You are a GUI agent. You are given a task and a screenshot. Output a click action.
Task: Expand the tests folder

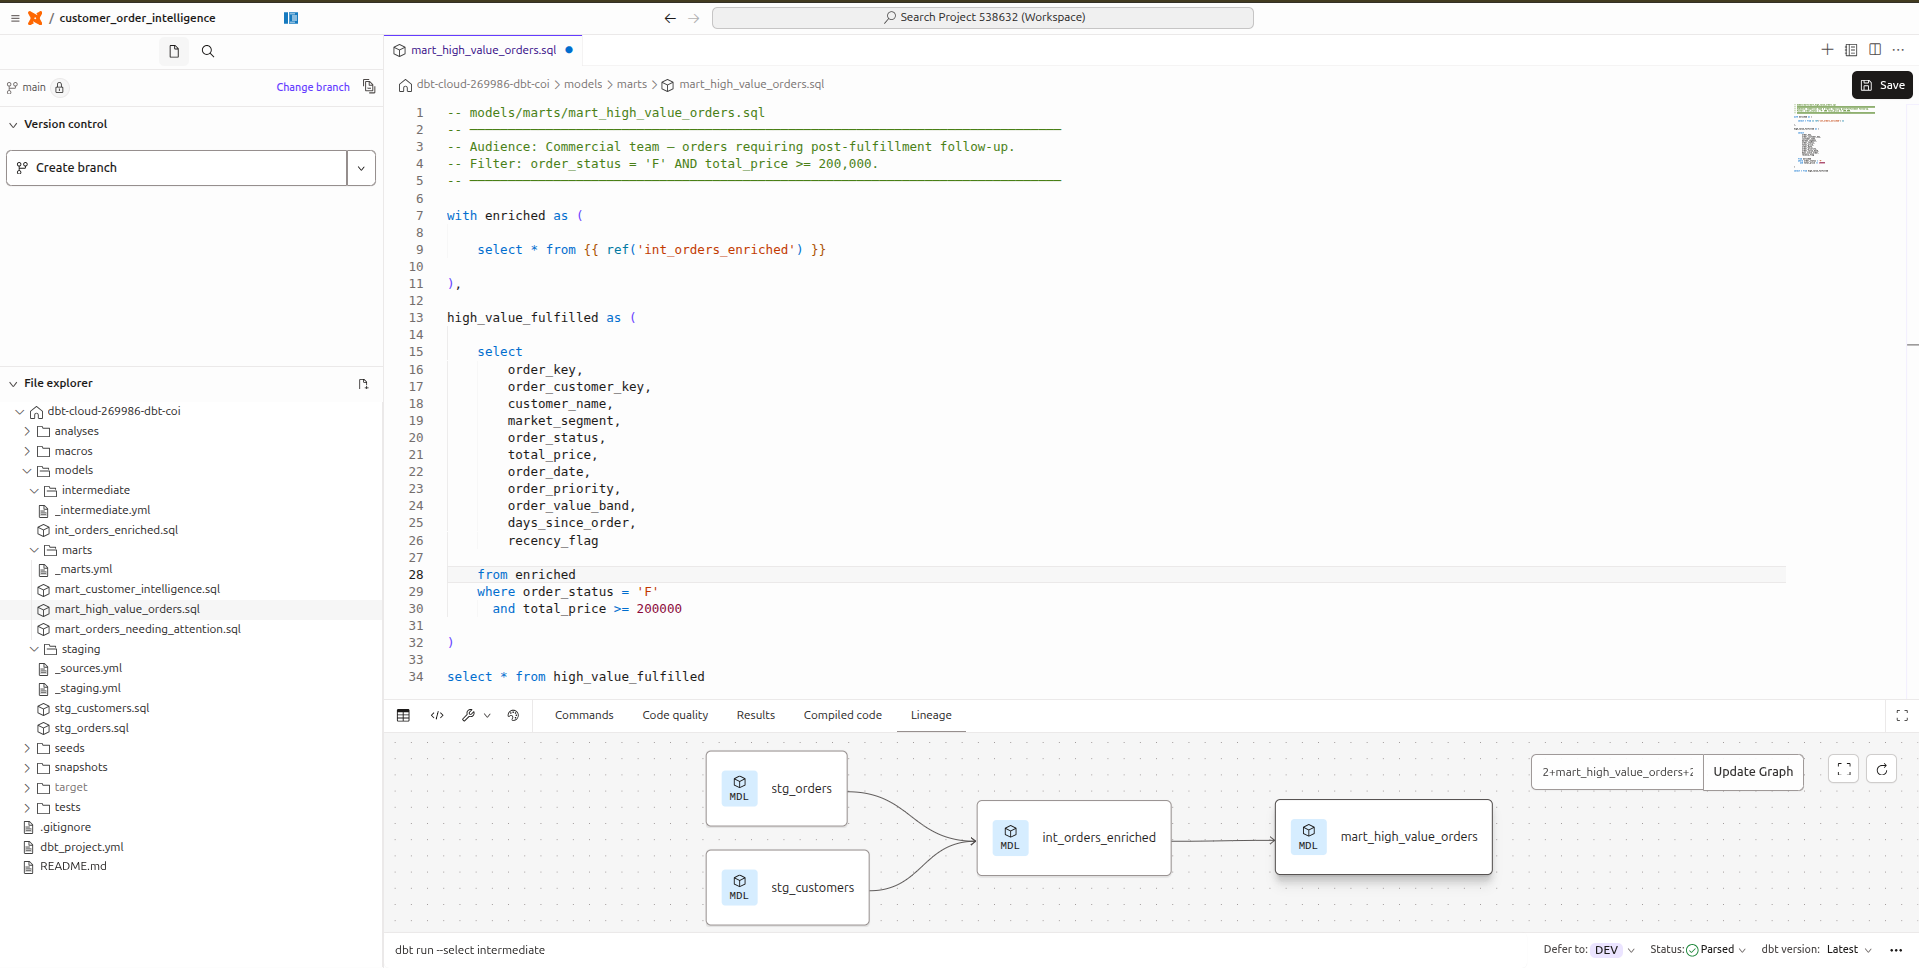[x=27, y=808]
